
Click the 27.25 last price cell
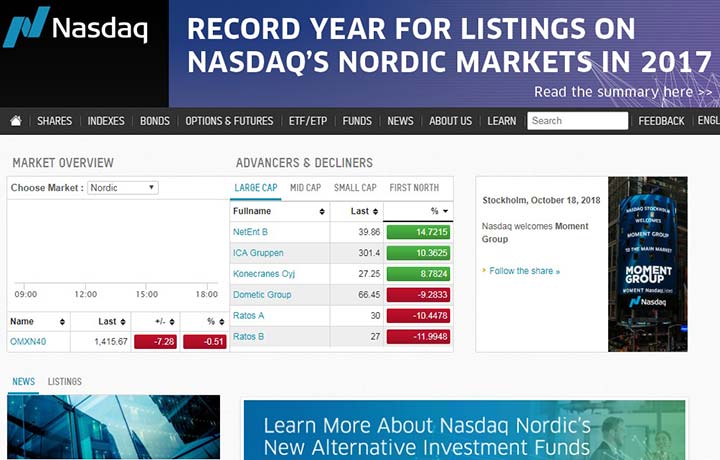(x=369, y=274)
